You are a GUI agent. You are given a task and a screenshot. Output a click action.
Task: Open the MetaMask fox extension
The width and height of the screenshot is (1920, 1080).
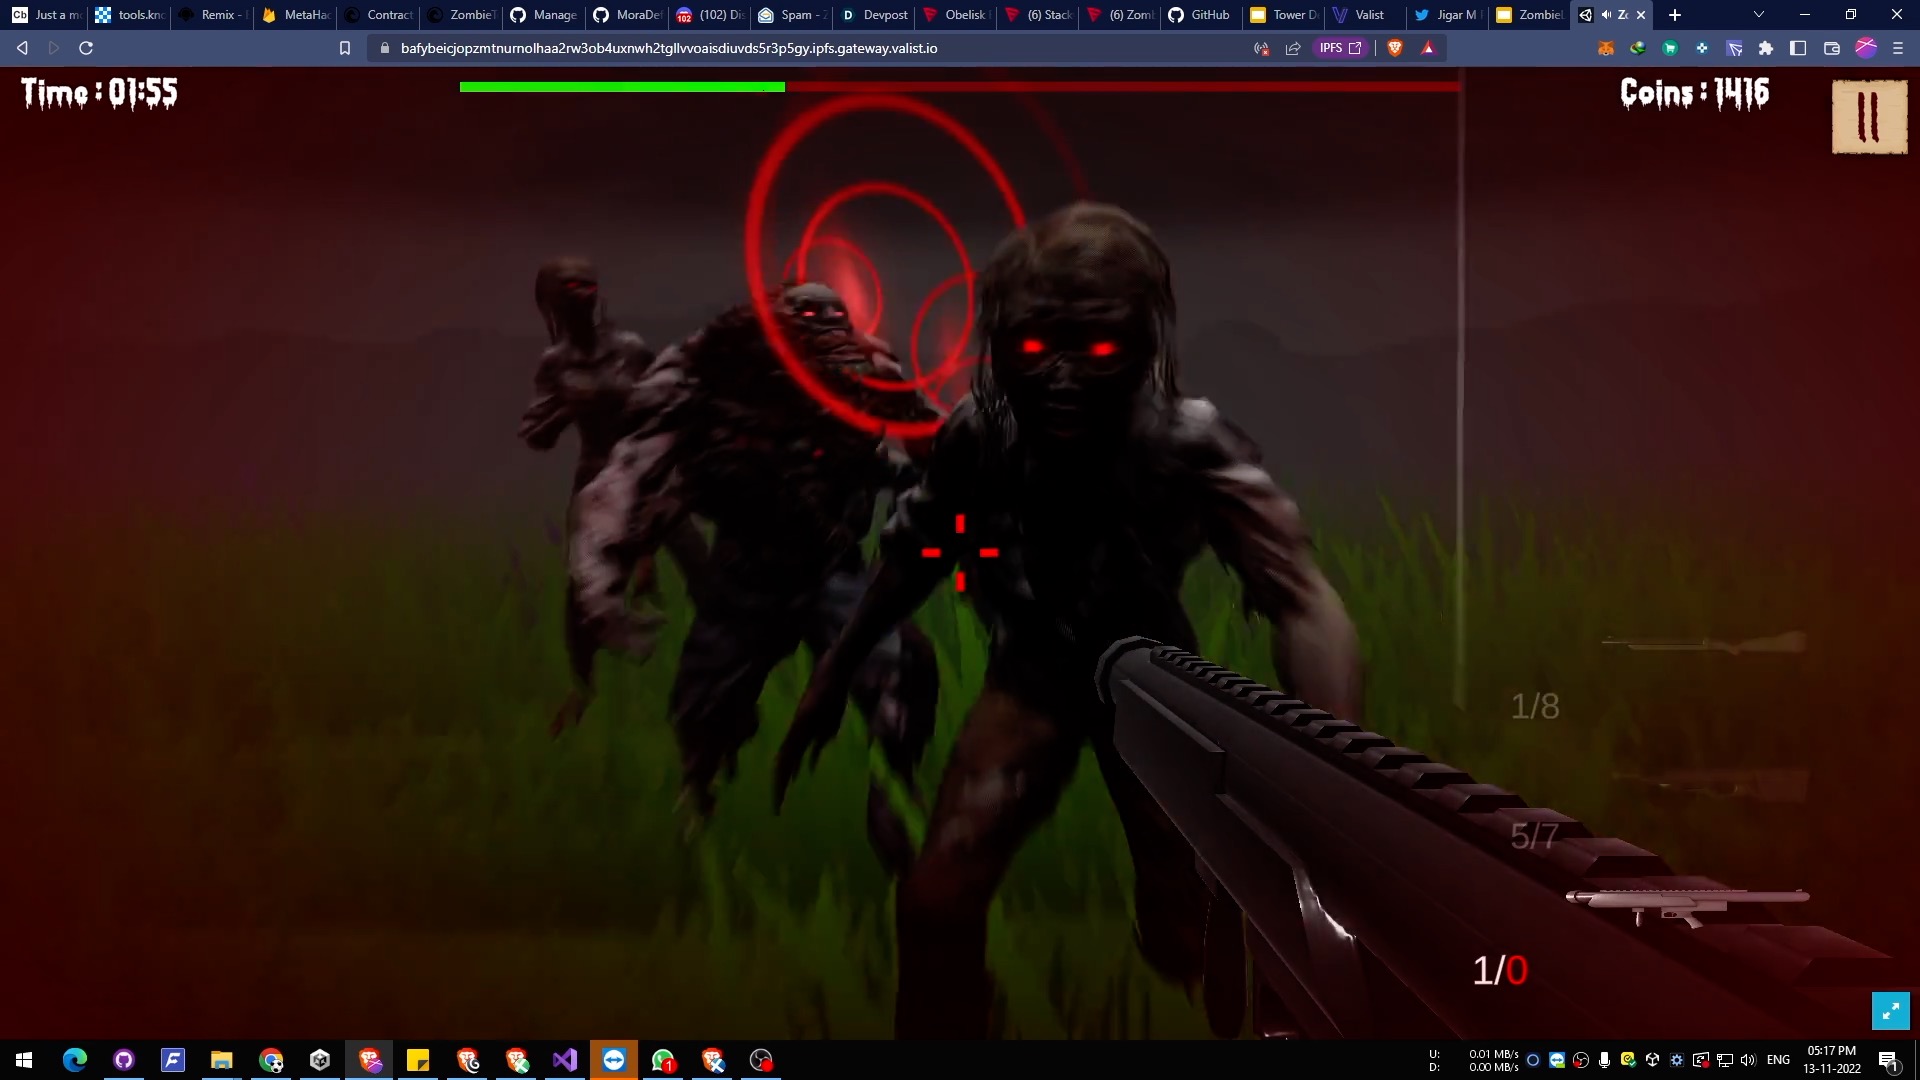(x=1606, y=48)
